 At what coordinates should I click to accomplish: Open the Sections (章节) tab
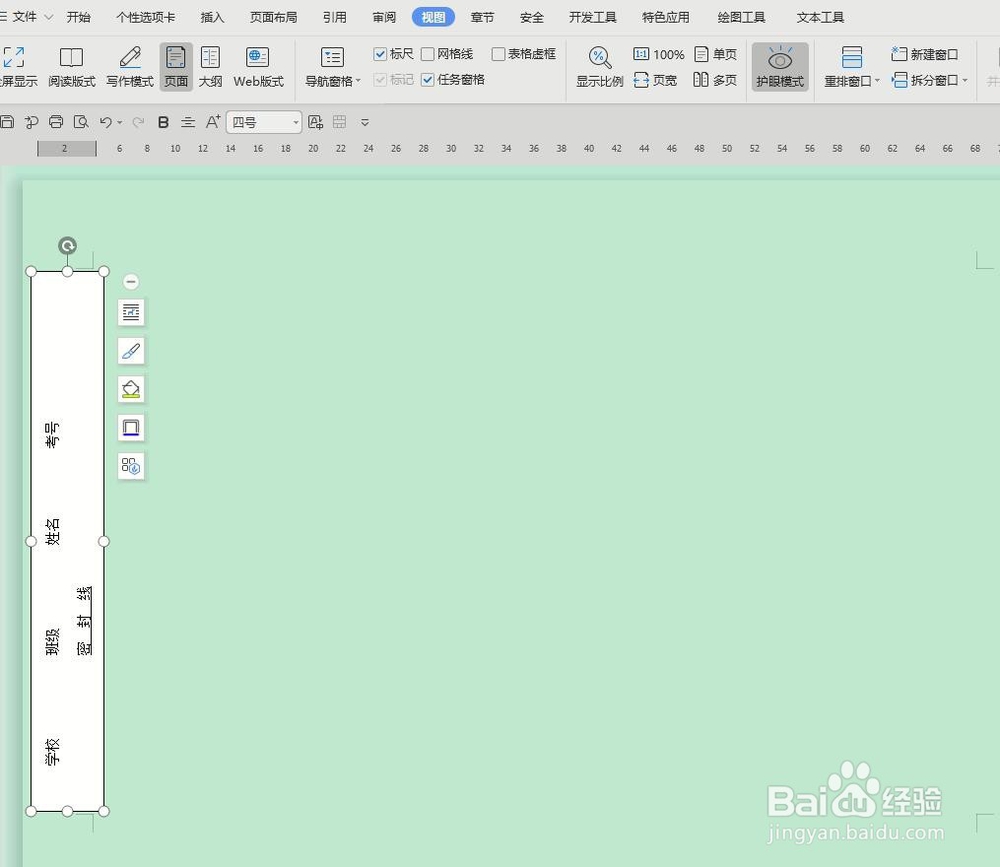tap(482, 17)
